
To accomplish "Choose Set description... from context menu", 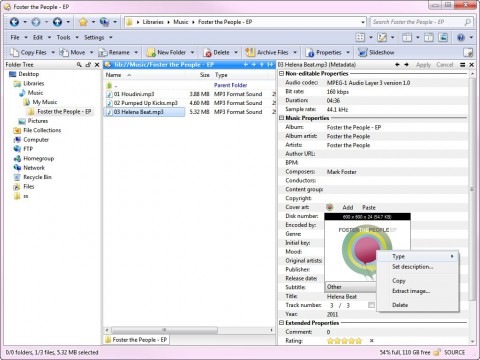I will coord(418,267).
